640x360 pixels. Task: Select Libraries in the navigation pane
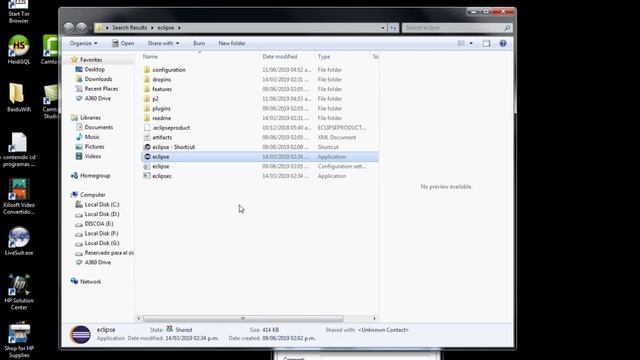90,118
